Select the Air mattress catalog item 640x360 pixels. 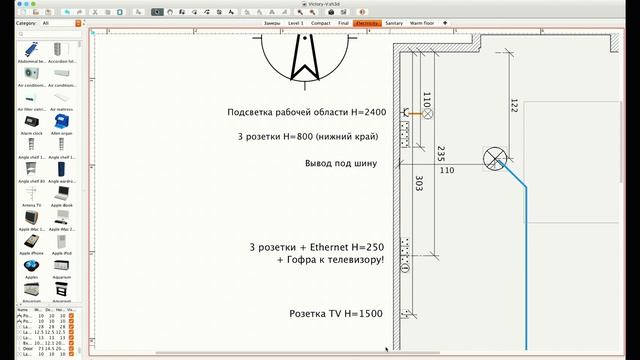[62, 101]
